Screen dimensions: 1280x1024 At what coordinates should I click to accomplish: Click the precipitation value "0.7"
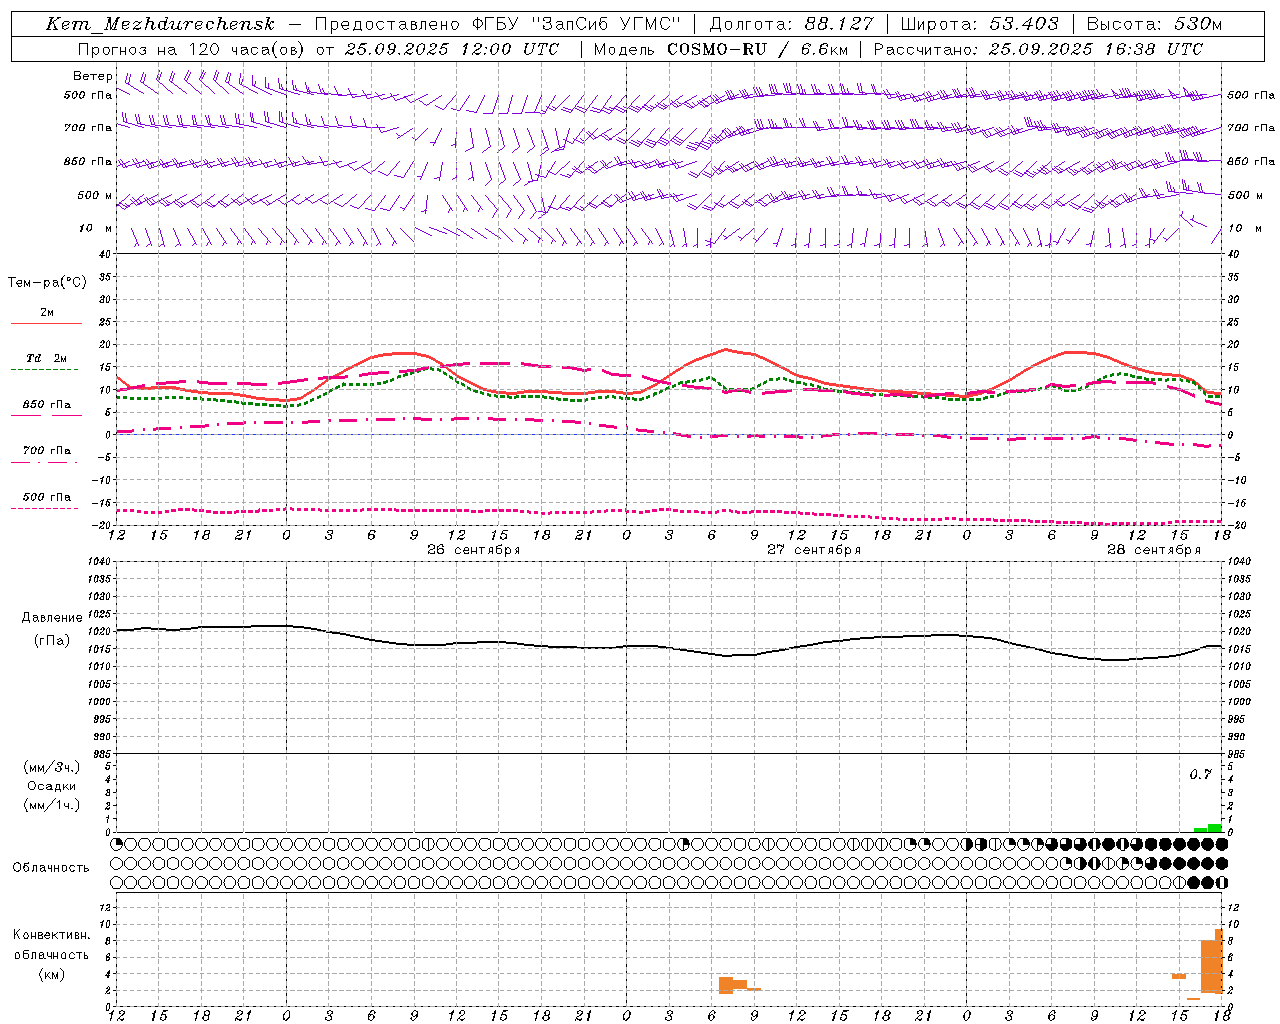click(1200, 775)
